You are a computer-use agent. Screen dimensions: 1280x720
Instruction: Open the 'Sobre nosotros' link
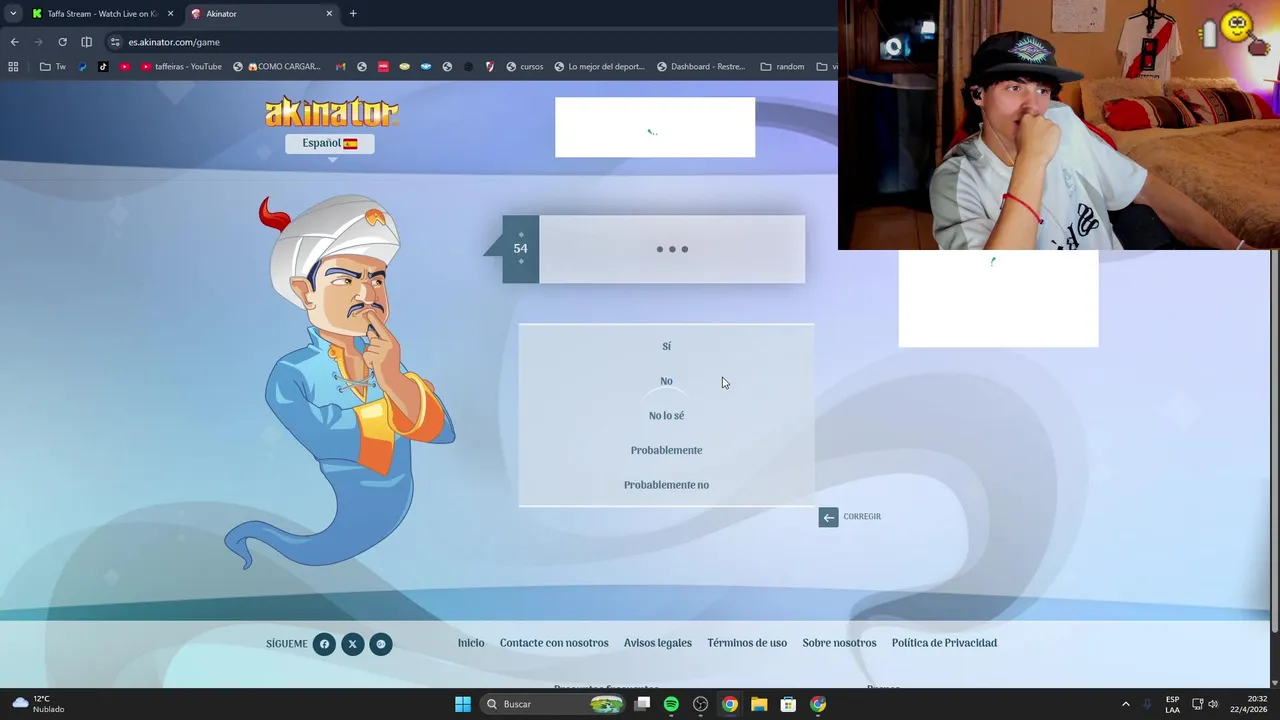[x=839, y=643]
